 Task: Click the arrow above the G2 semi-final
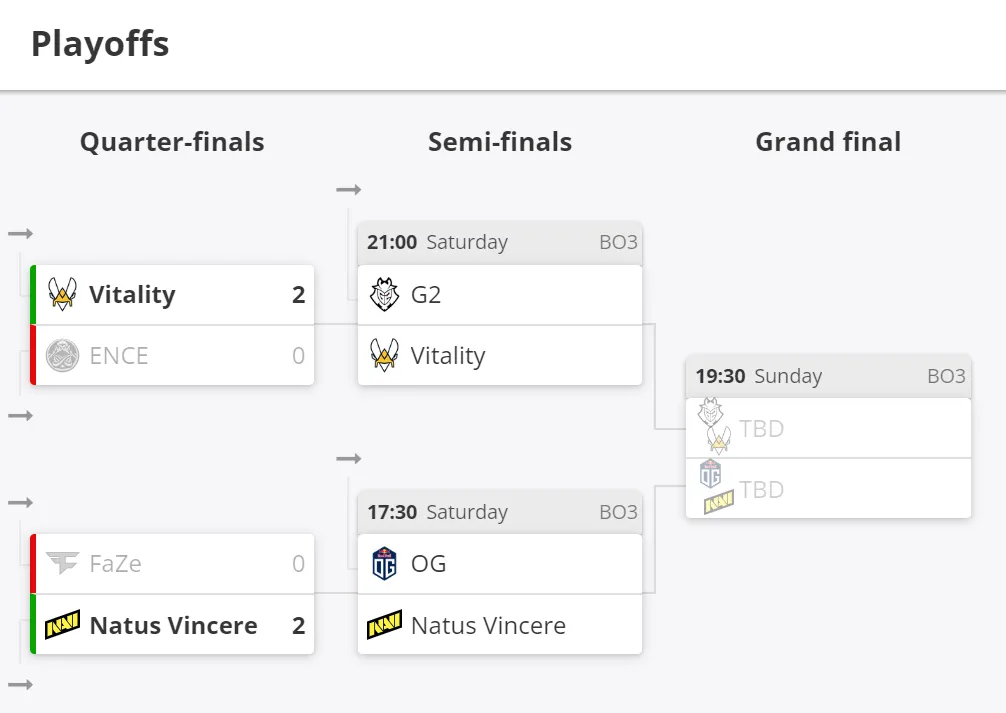348,189
